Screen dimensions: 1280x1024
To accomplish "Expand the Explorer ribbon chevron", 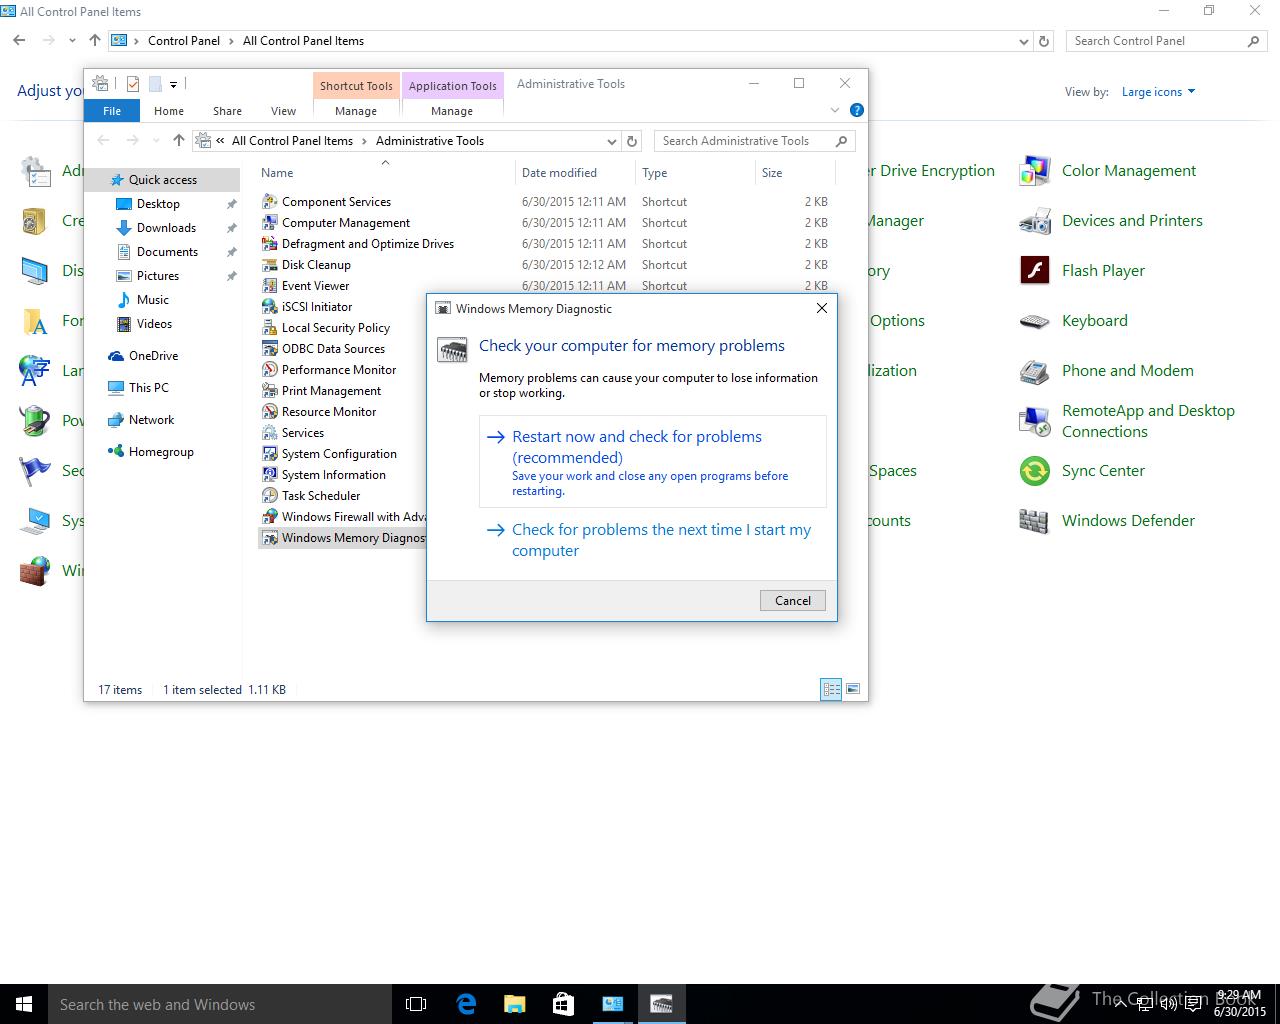I will [835, 110].
